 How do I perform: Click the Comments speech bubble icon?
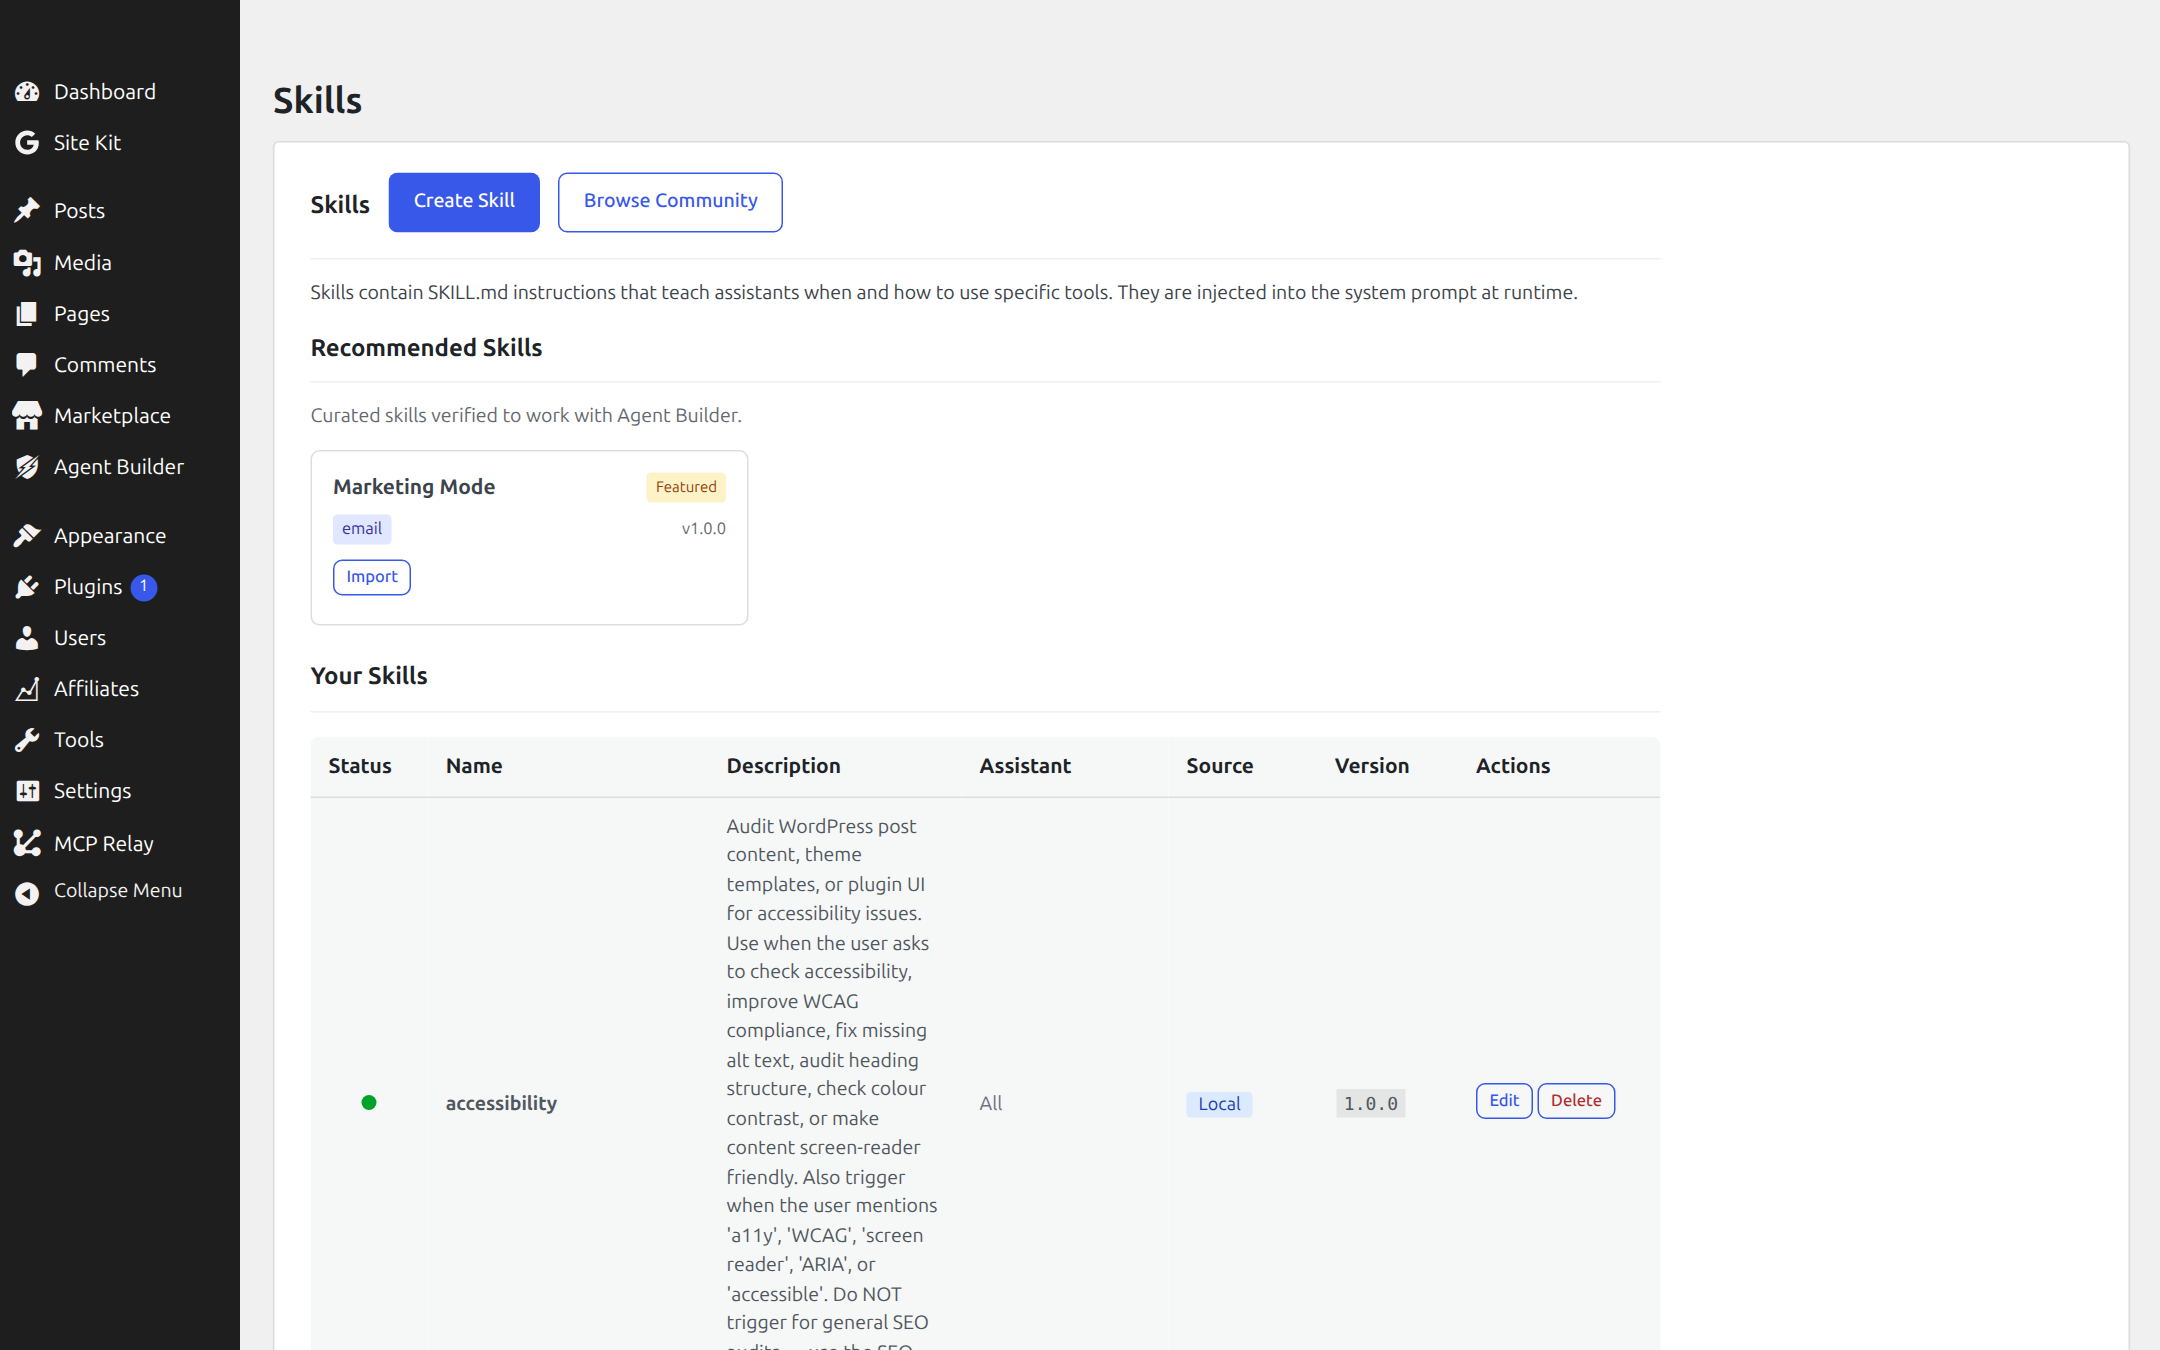click(x=27, y=365)
